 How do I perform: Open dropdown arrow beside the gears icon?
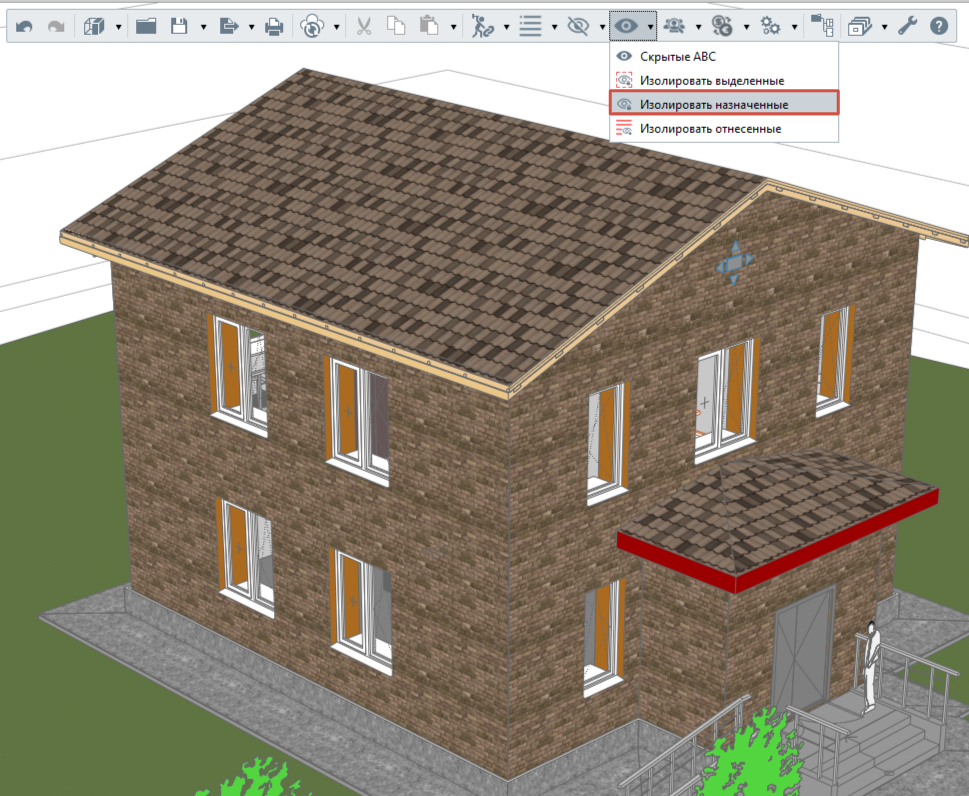point(794,27)
